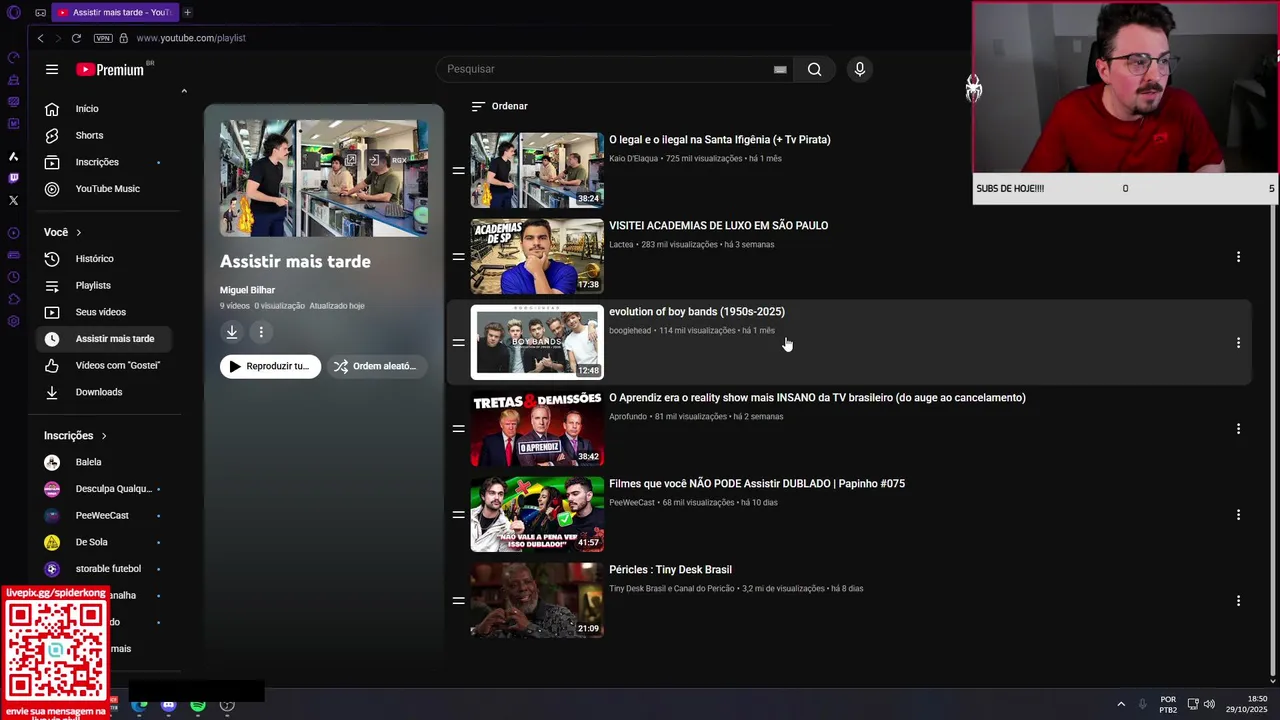Open title 'evolution of boy bands (1950s-2025)'
Screen dimensions: 1280x720
click(697, 312)
